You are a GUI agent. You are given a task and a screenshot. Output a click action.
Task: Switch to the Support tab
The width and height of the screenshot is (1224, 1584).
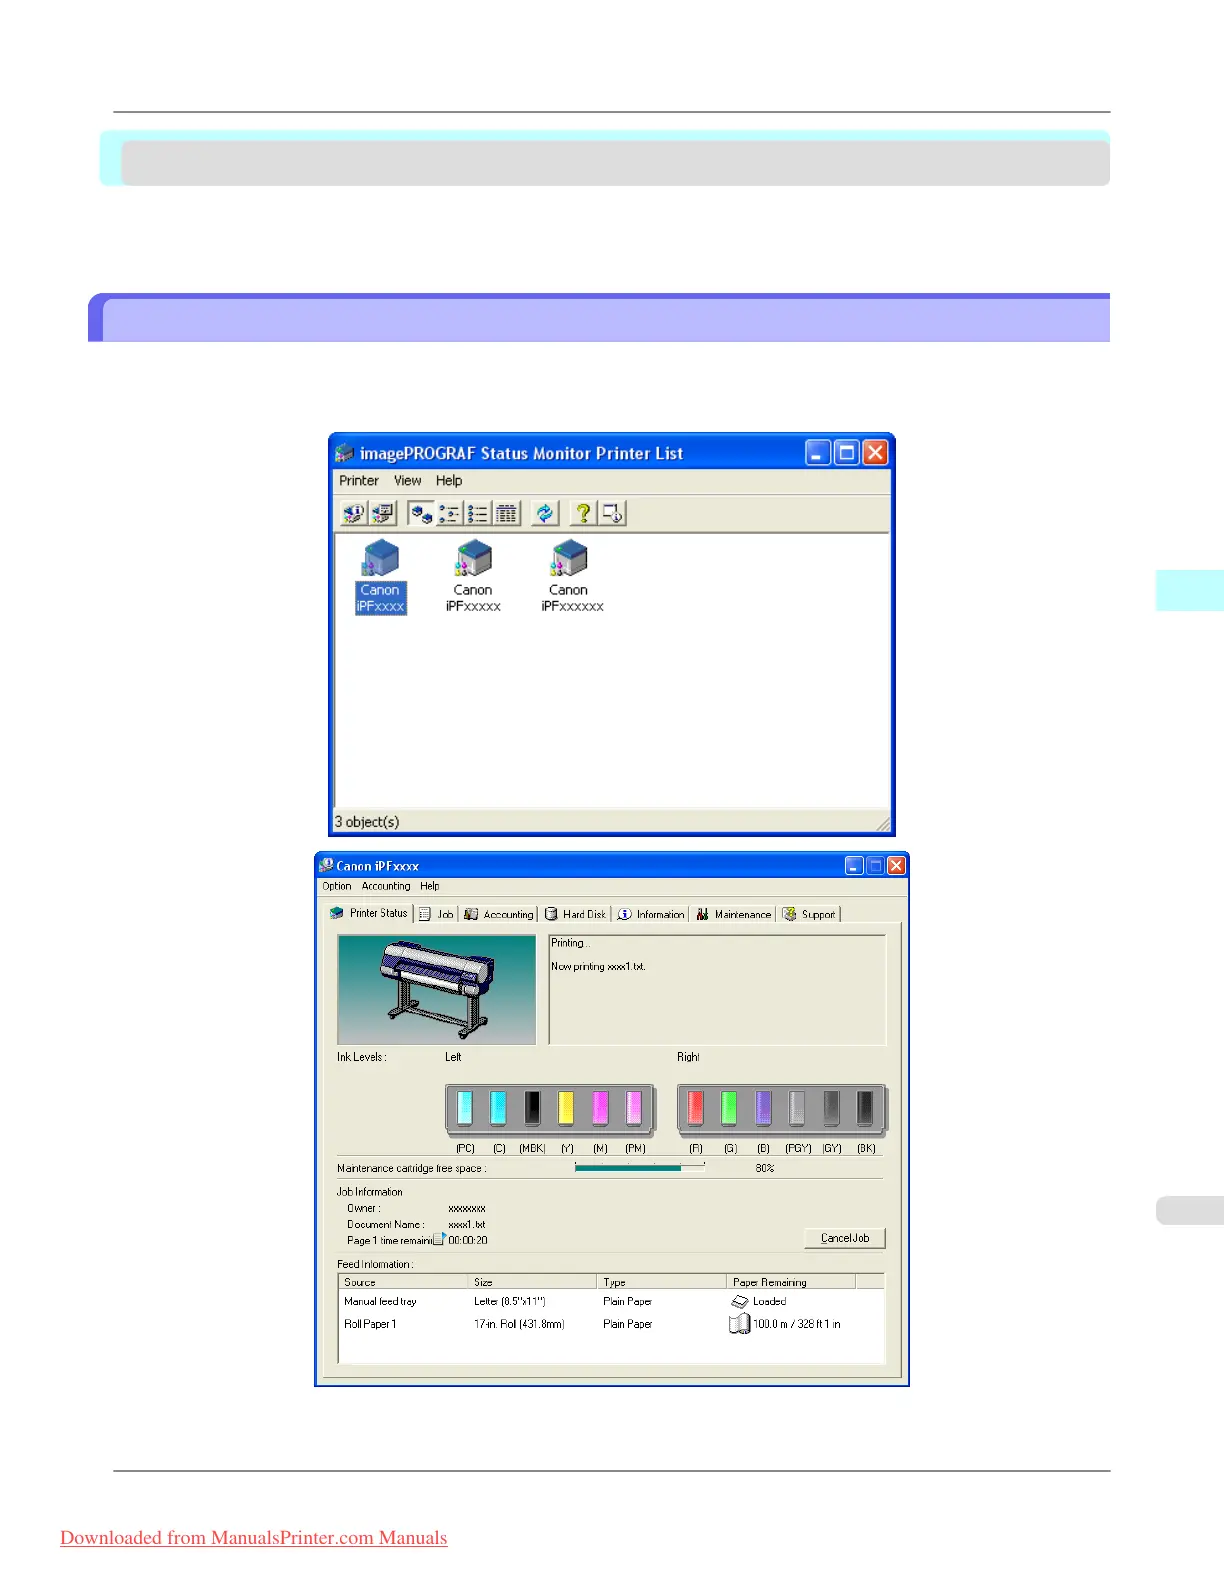pos(810,914)
